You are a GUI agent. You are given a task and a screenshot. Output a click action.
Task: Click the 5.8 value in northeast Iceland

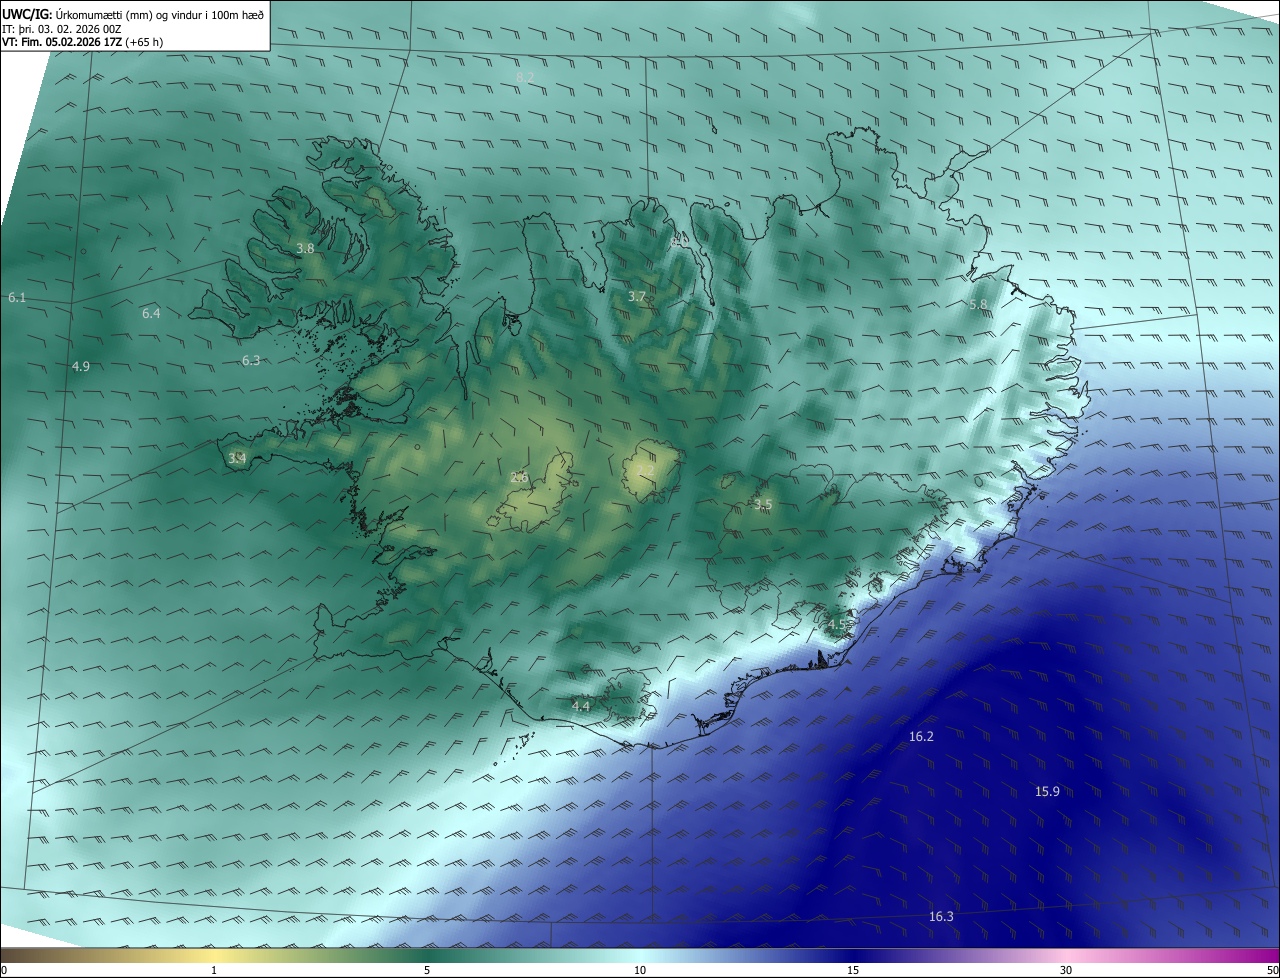tap(978, 304)
